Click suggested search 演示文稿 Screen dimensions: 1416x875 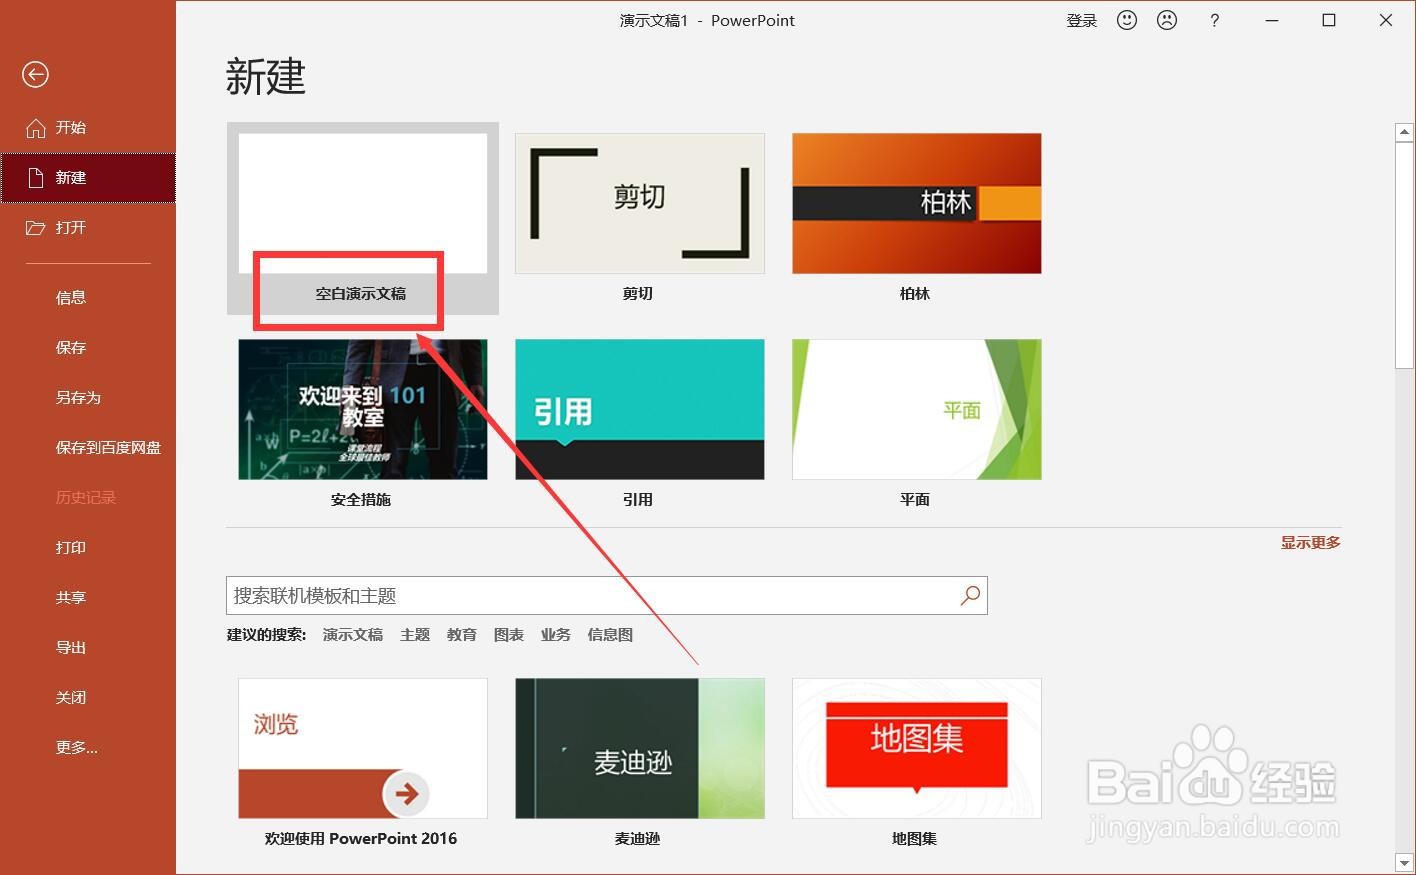pyautogui.click(x=353, y=635)
